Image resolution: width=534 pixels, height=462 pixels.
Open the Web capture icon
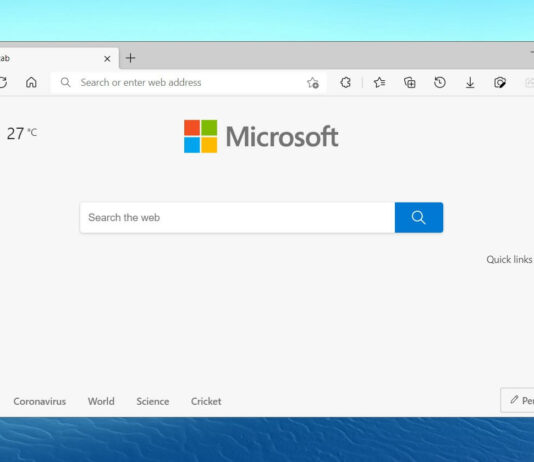tap(500, 82)
